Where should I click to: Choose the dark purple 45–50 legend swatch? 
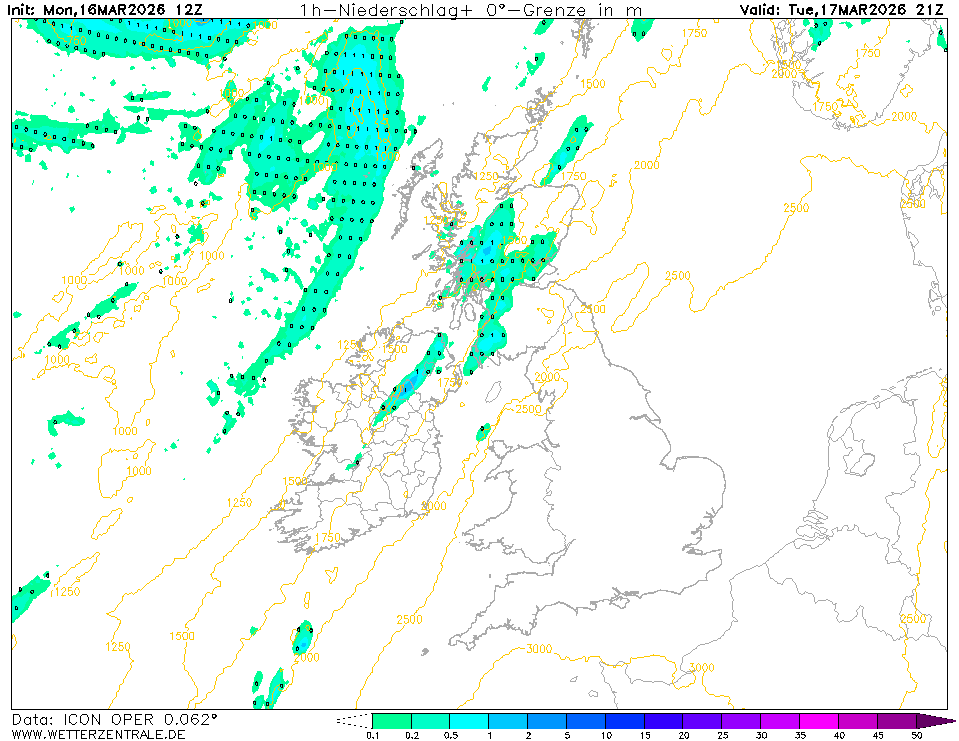pyautogui.click(x=897, y=720)
